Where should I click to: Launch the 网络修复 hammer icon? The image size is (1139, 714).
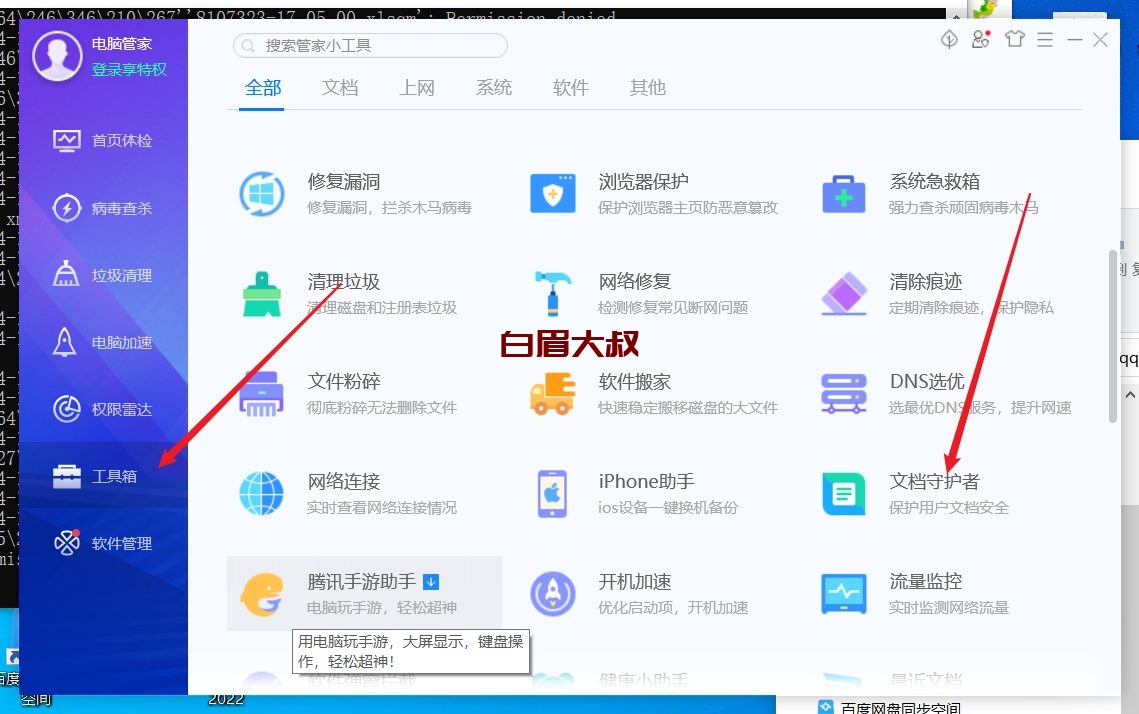click(x=553, y=293)
